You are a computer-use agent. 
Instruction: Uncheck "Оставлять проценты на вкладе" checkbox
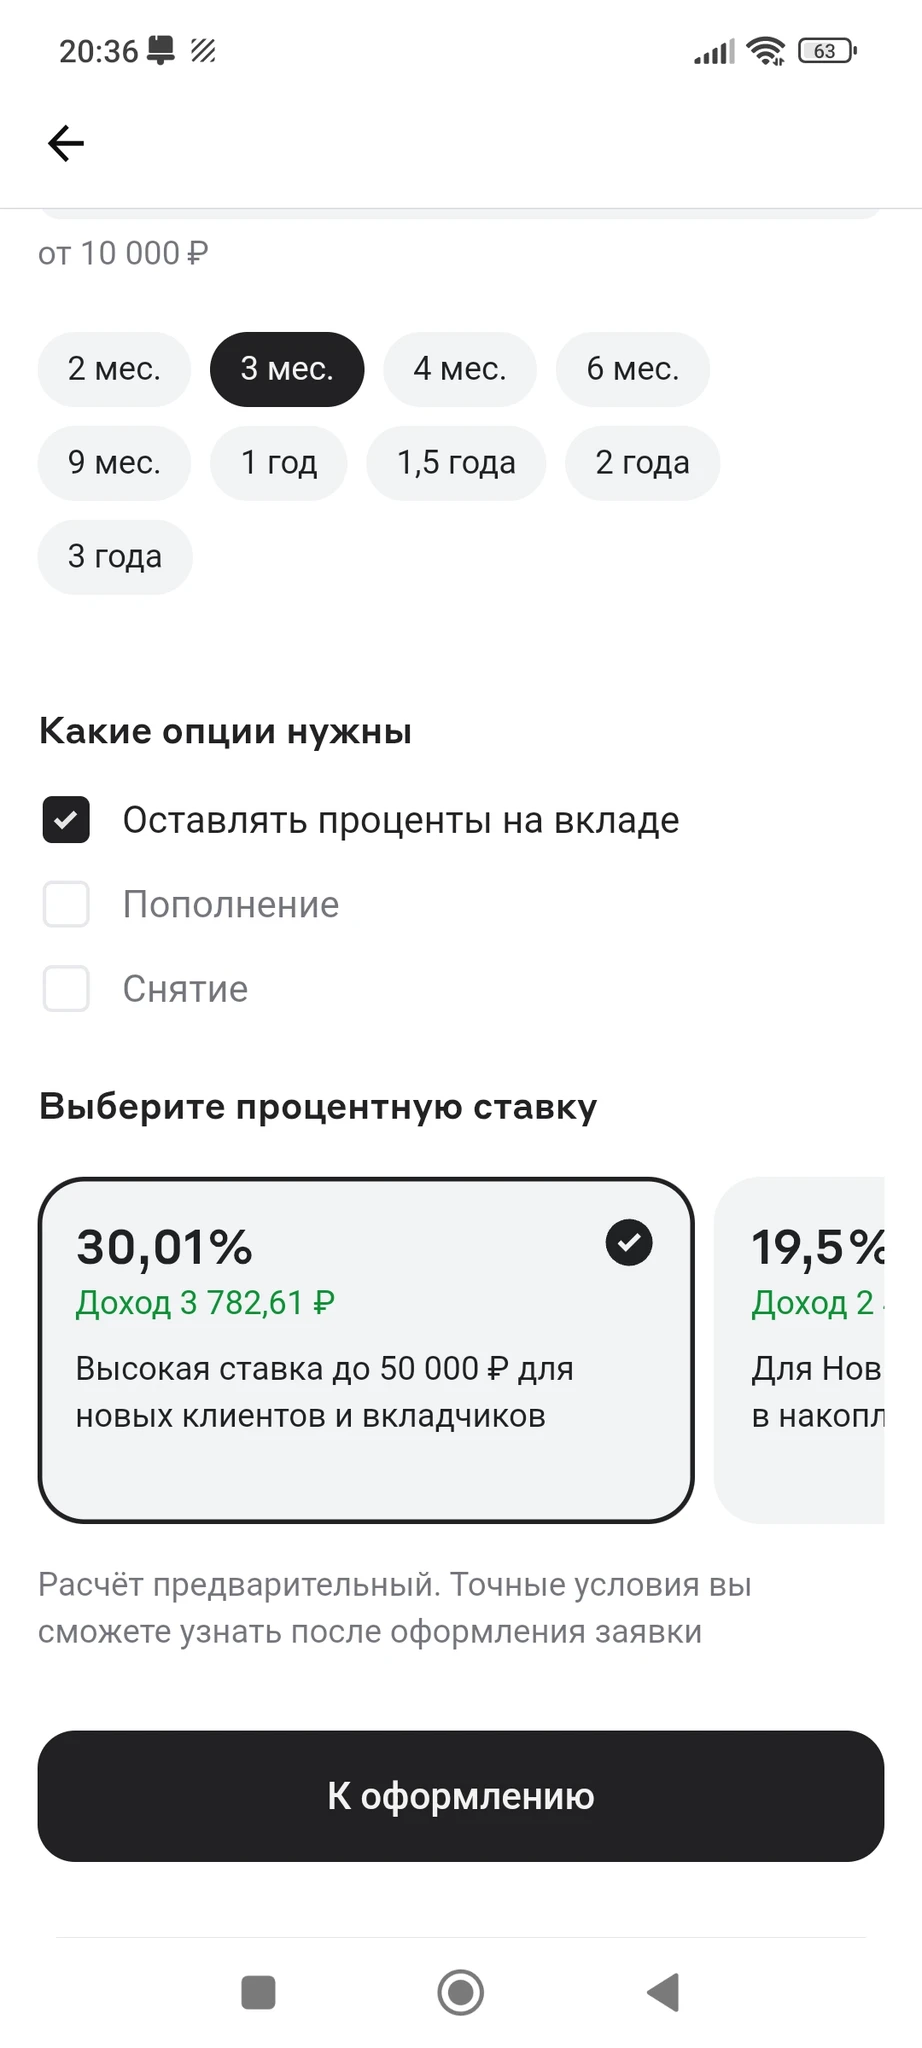(66, 820)
